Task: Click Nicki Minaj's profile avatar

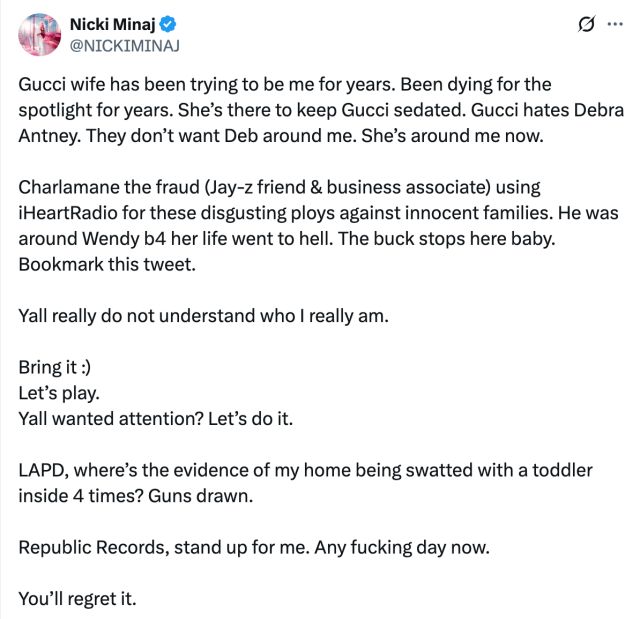Action: (38, 34)
